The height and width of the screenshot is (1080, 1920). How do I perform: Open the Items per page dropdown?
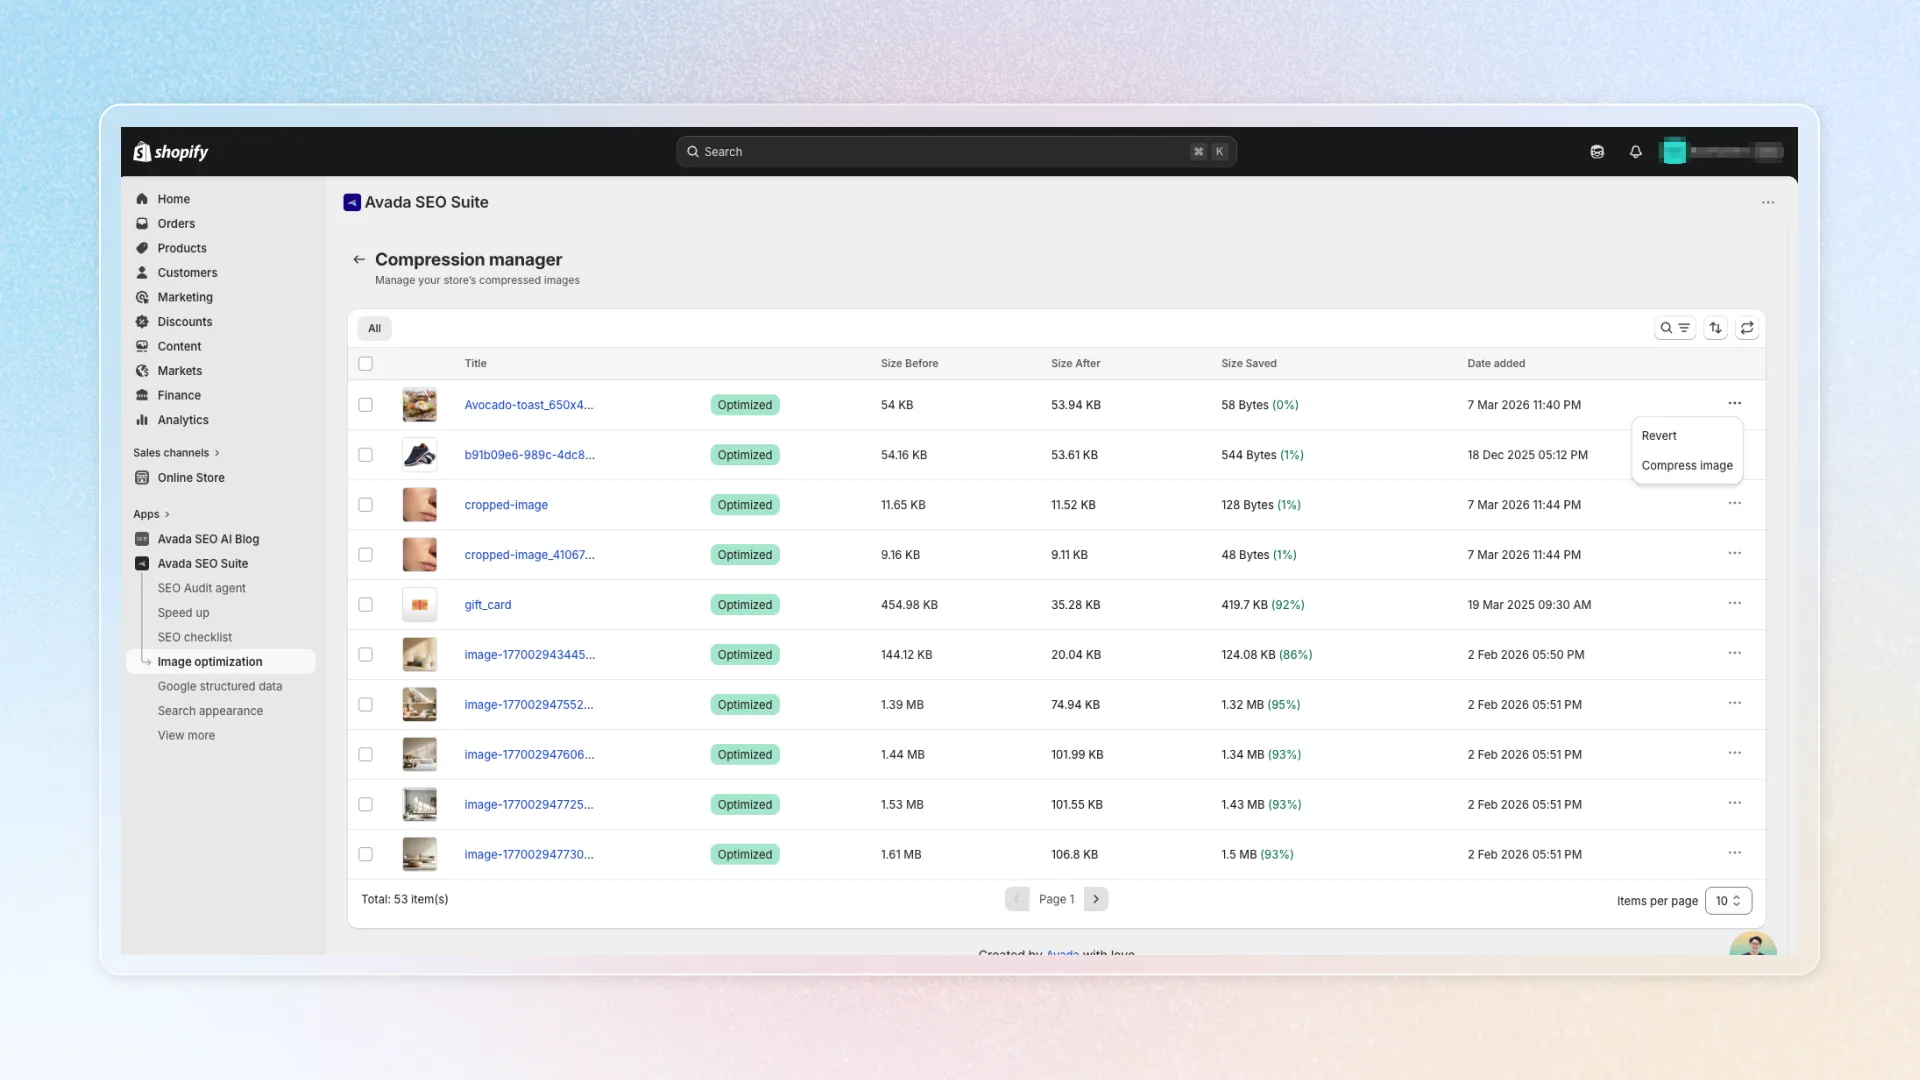point(1728,901)
